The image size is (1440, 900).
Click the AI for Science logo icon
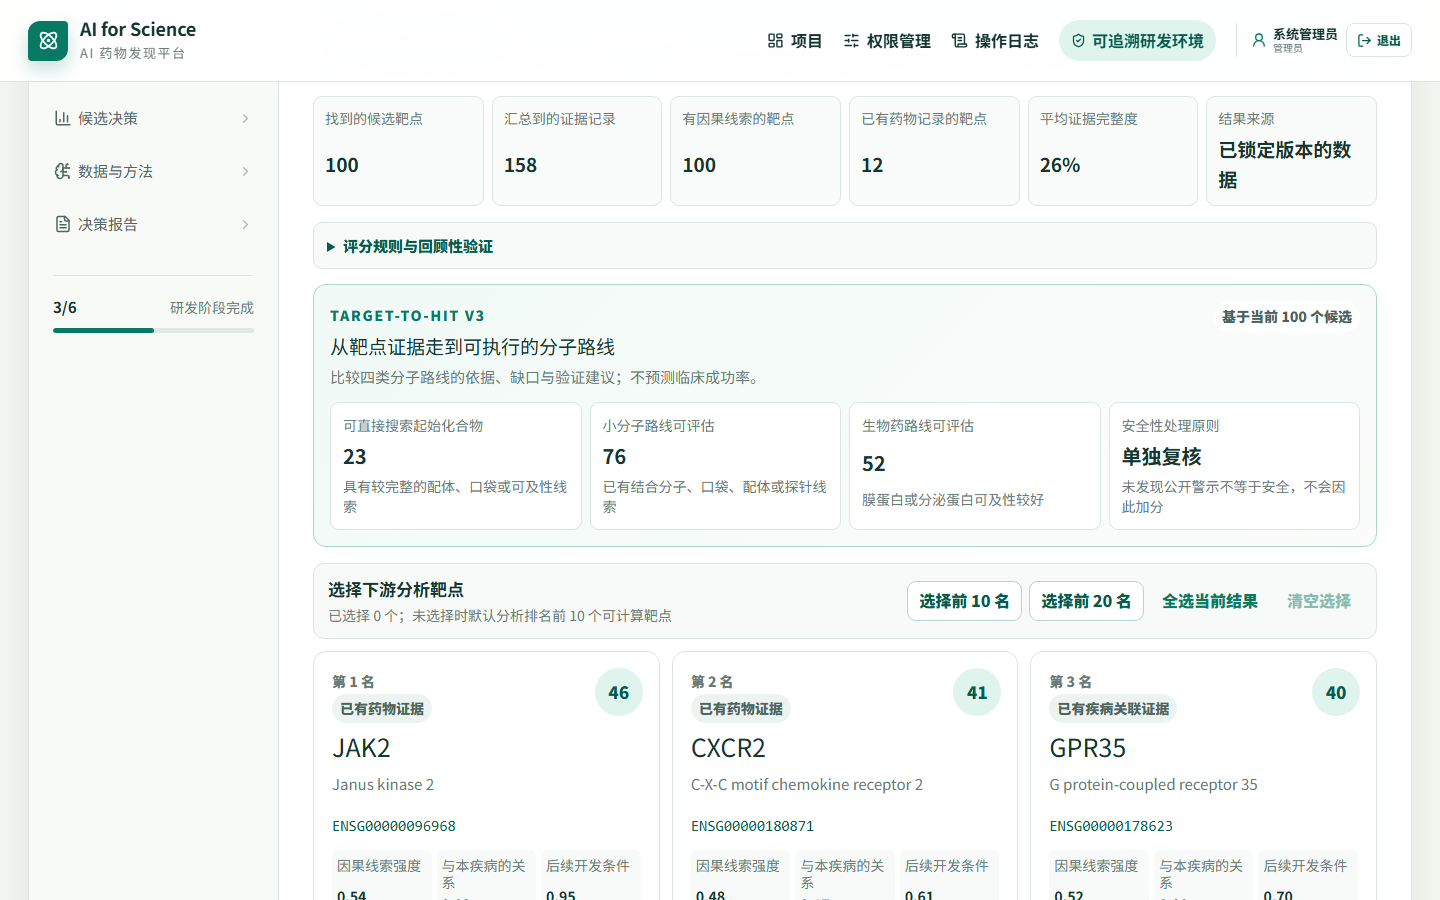pyautogui.click(x=48, y=41)
